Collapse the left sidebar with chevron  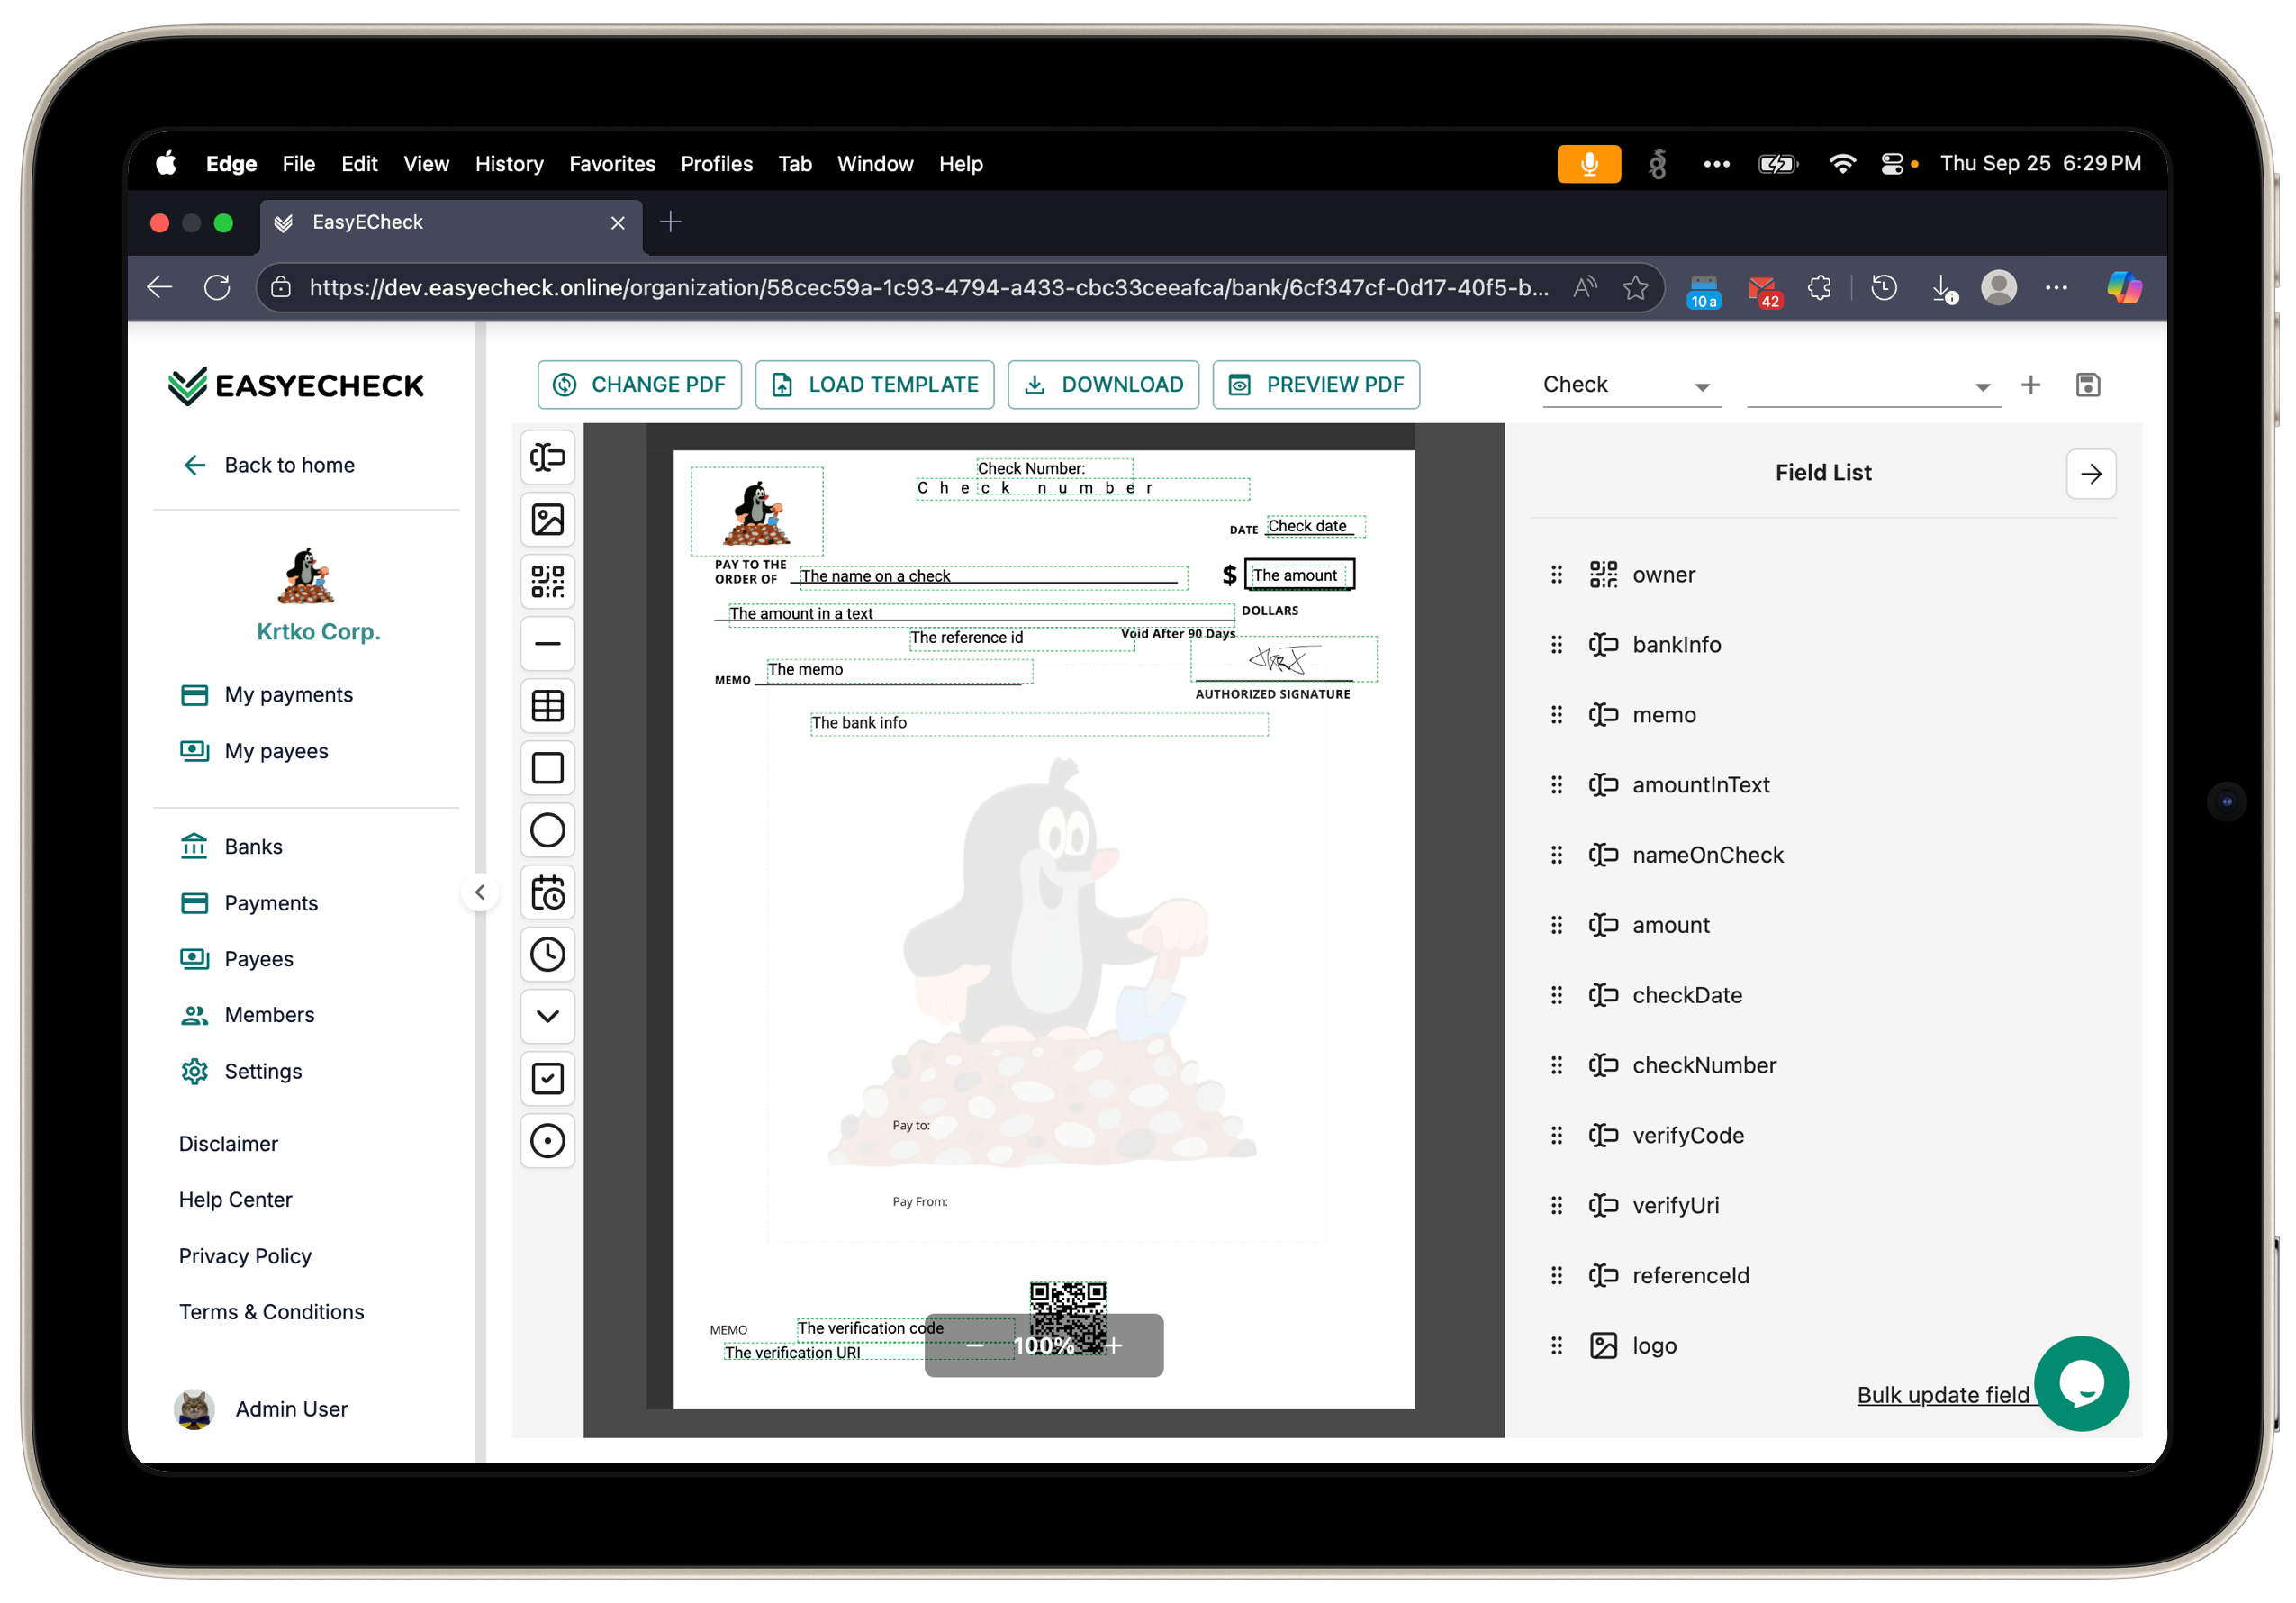[480, 892]
